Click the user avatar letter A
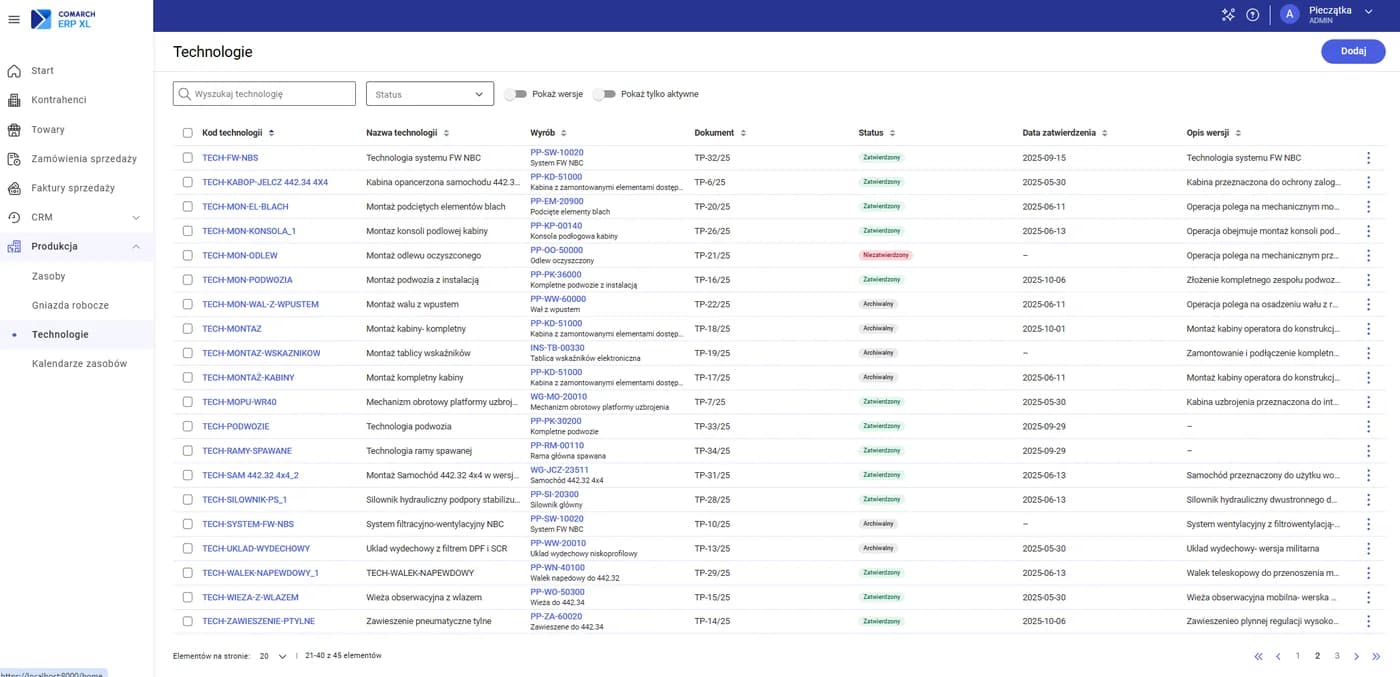The height and width of the screenshot is (677, 1400). pyautogui.click(x=1289, y=14)
